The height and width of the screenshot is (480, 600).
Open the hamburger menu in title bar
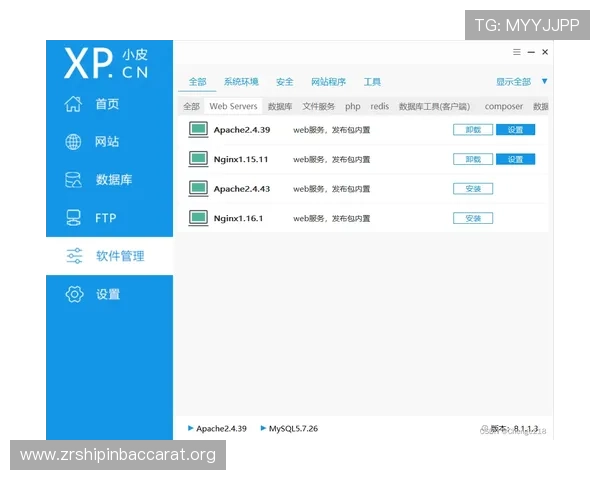tap(517, 52)
